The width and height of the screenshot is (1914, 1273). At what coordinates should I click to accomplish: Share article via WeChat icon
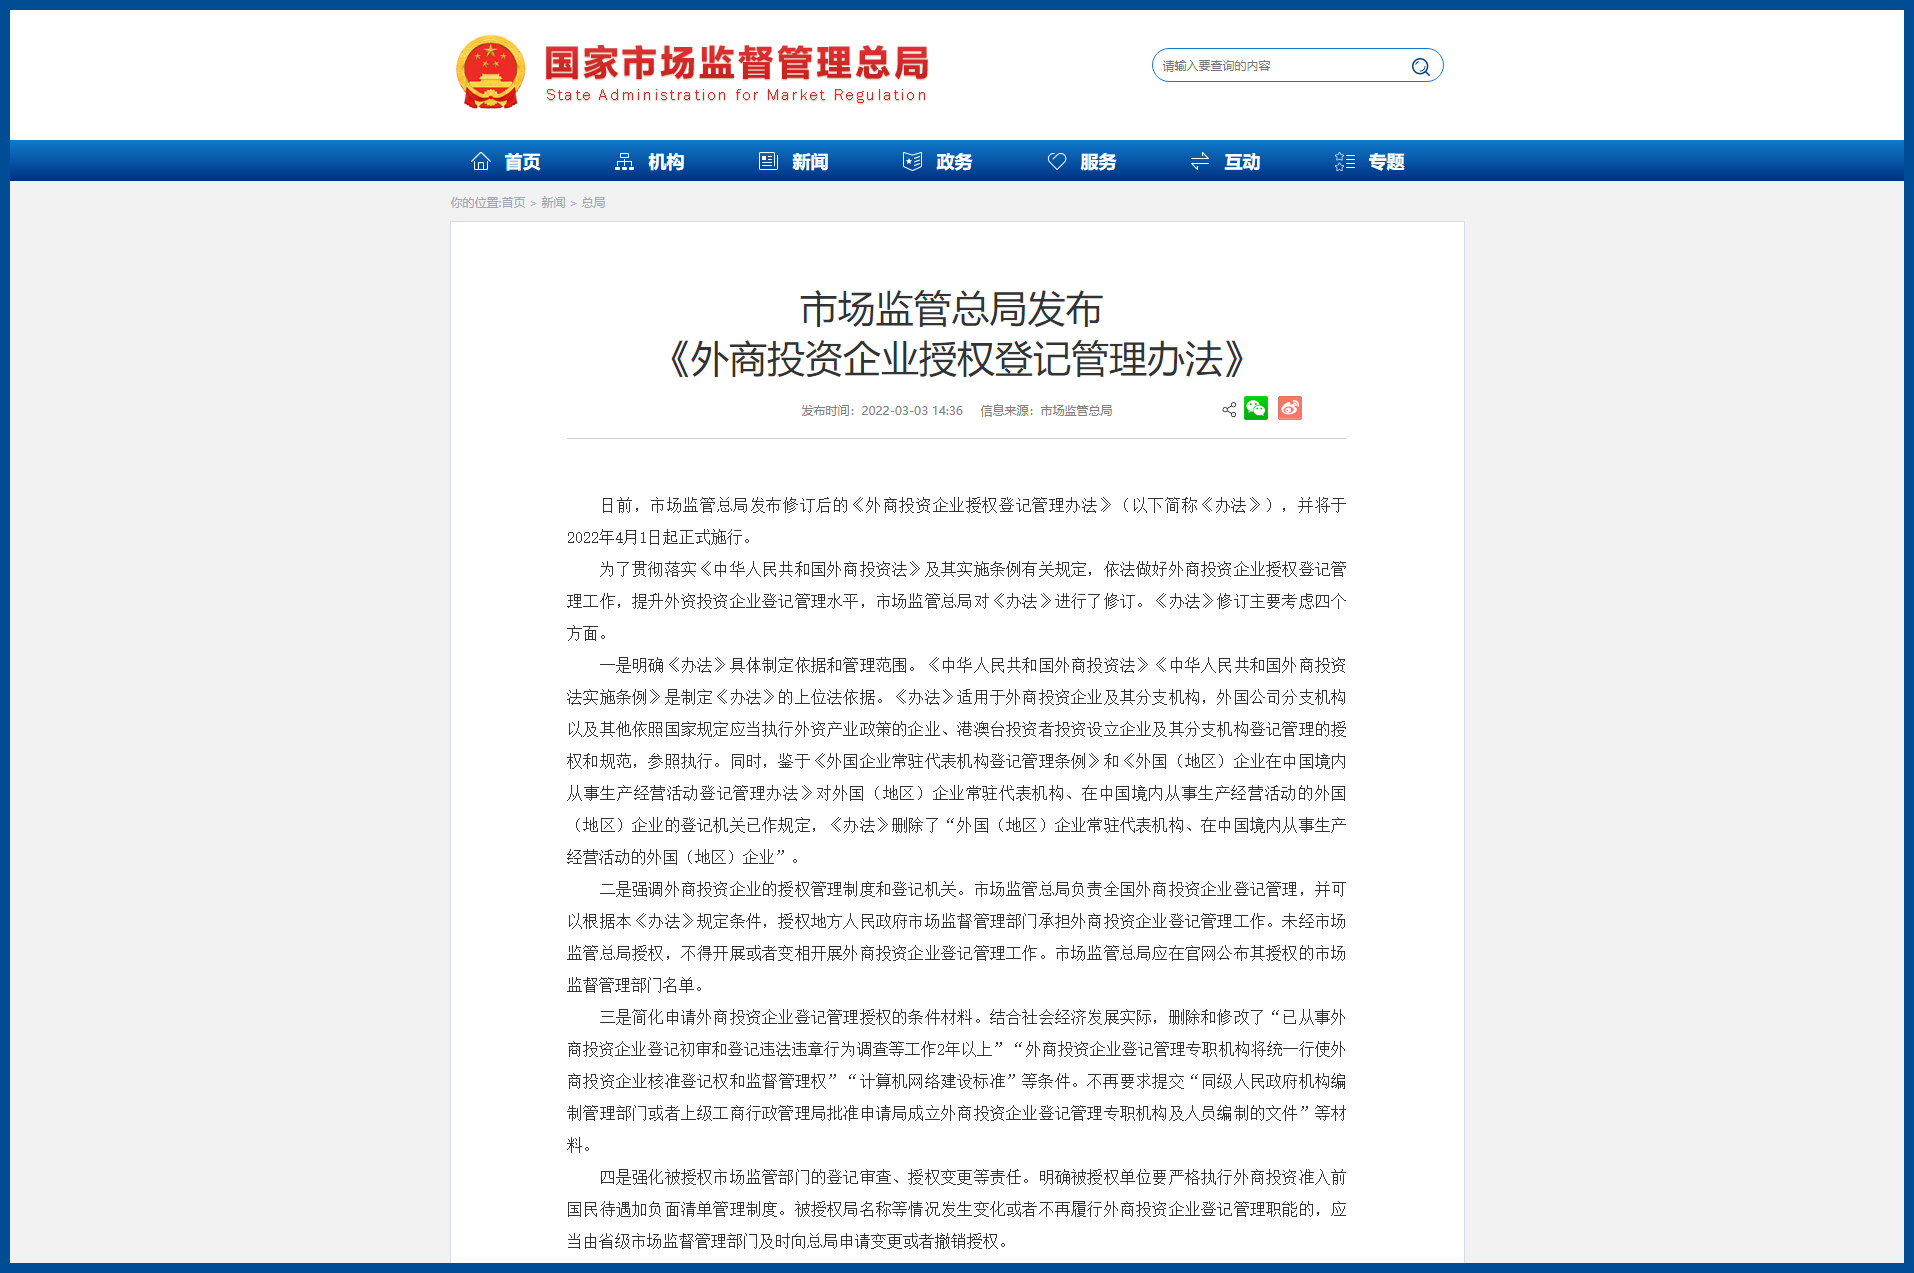(1256, 409)
